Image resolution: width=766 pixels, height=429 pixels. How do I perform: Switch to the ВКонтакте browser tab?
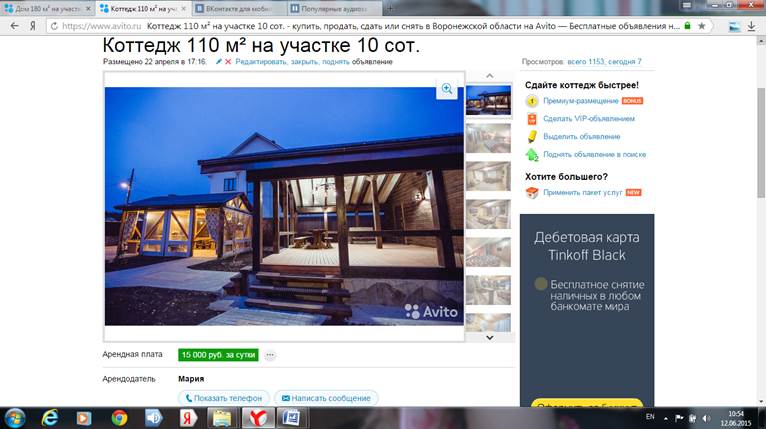[x=239, y=9]
